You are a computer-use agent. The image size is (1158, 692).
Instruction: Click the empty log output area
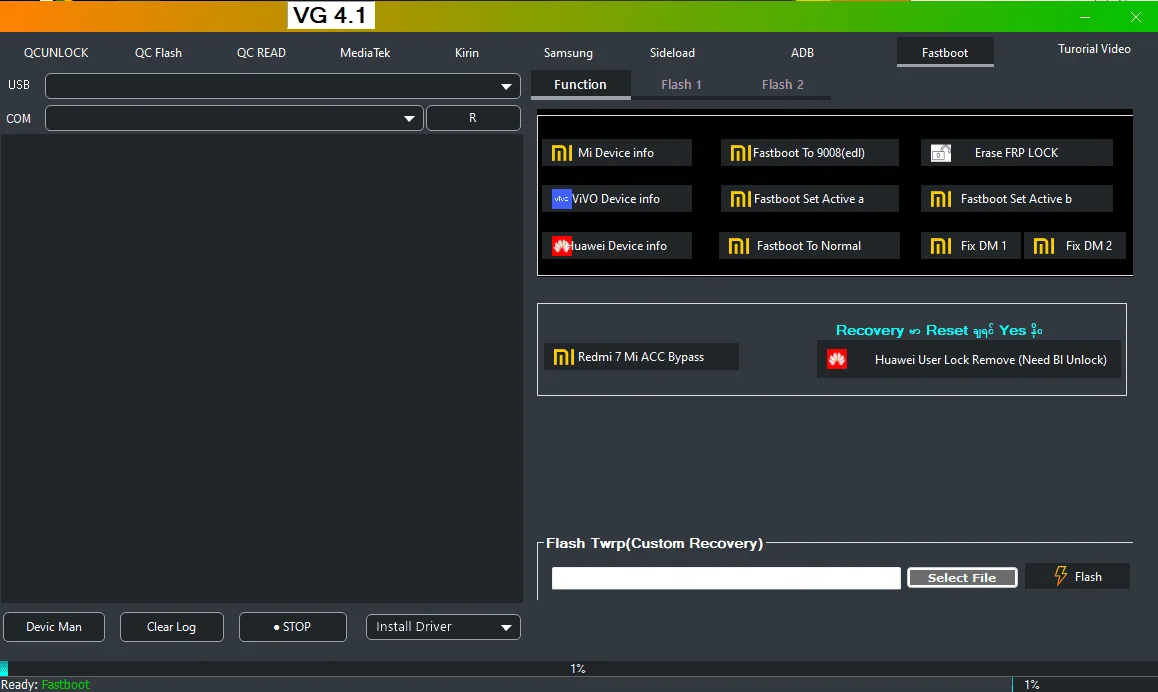(x=261, y=368)
